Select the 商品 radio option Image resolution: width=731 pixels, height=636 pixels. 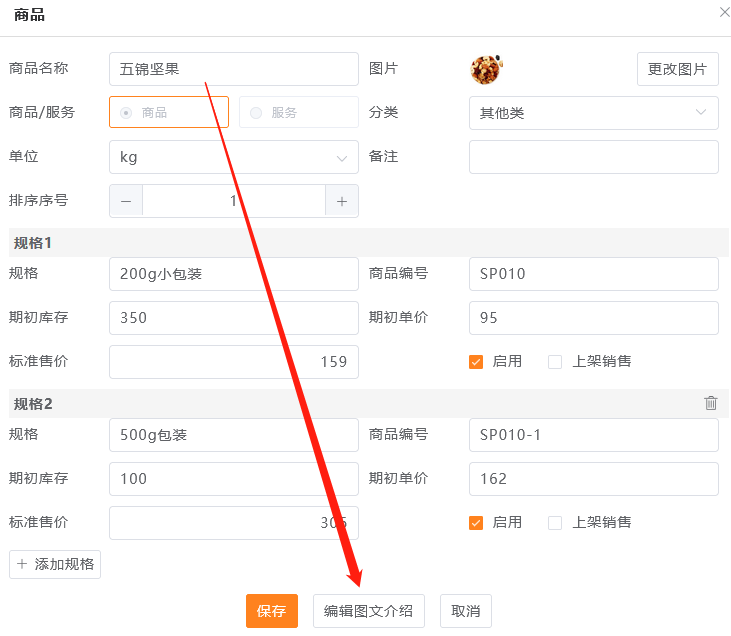pos(126,113)
